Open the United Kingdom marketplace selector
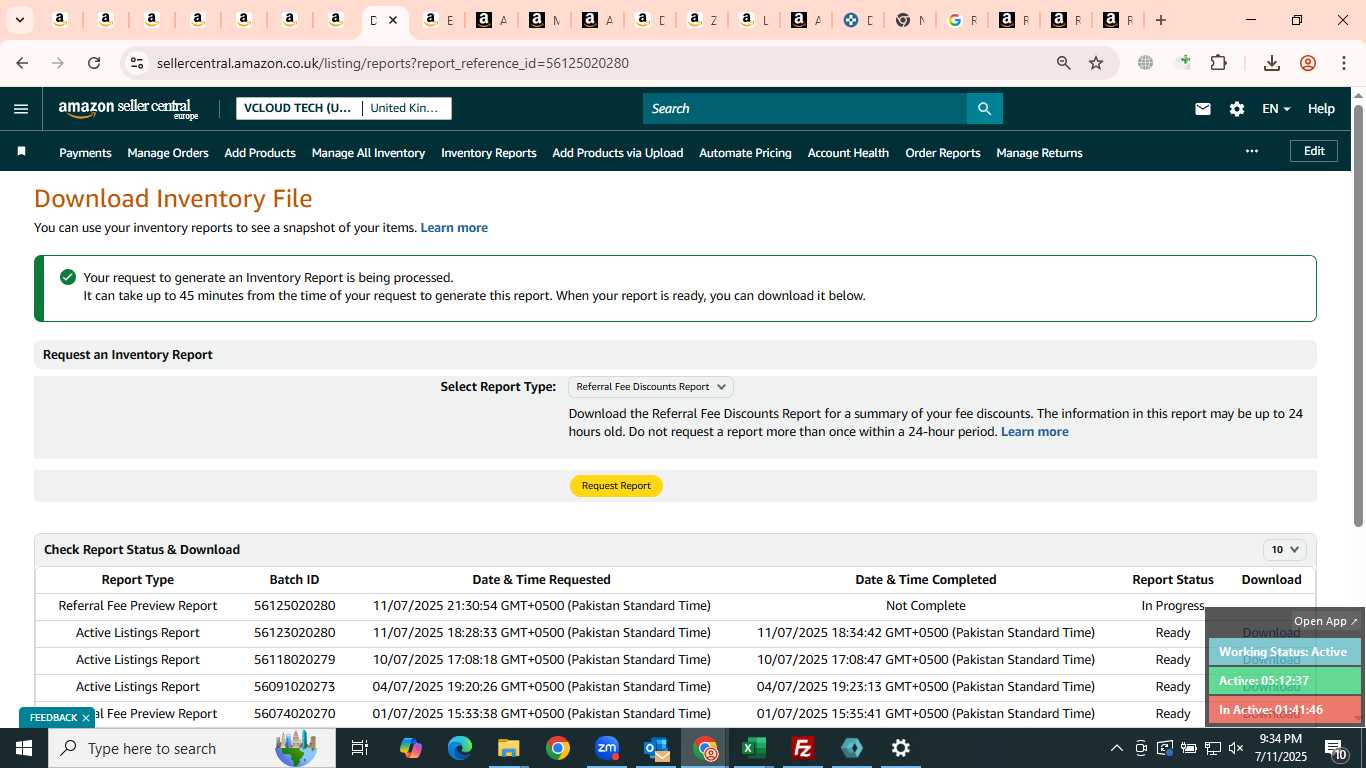Screen dimensions: 1366x768 coord(405,108)
